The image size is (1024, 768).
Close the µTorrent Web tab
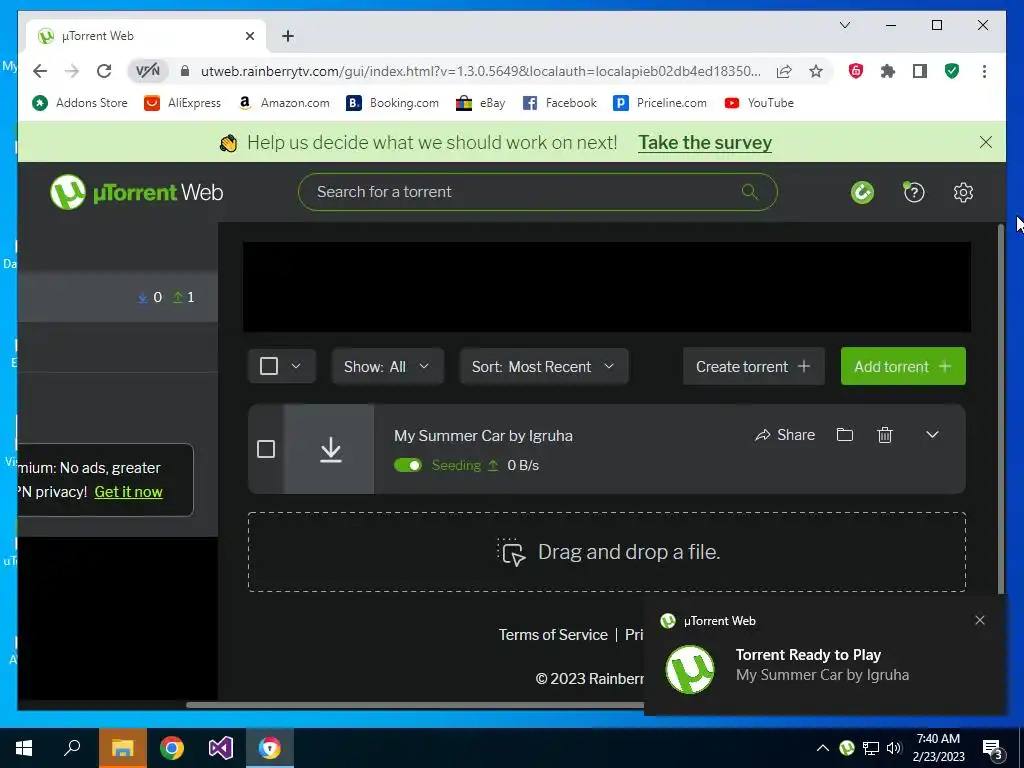click(249, 36)
